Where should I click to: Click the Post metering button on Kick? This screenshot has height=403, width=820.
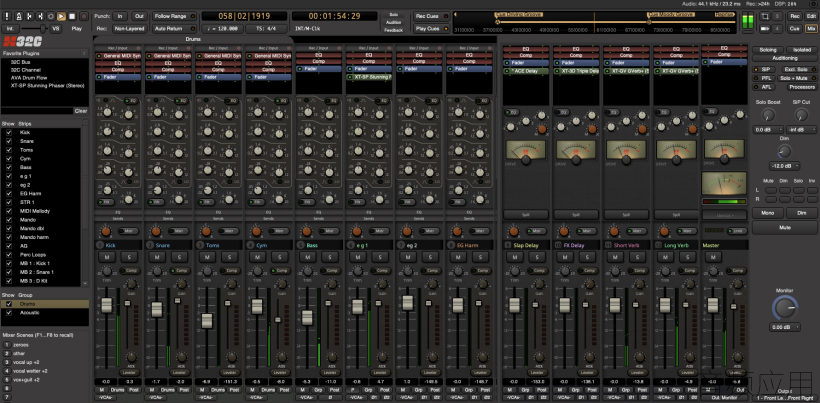(134, 390)
